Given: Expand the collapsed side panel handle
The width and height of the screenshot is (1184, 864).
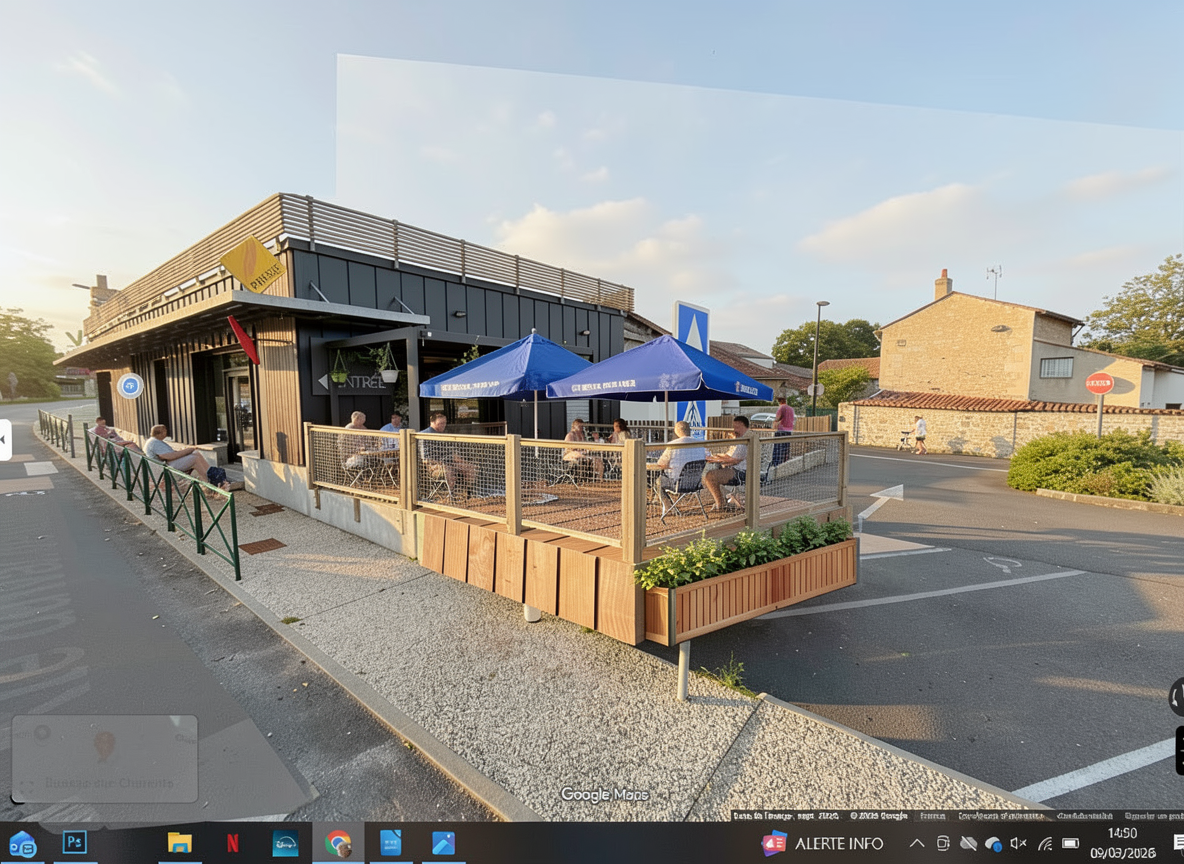Looking at the screenshot, I should (x=5, y=440).
